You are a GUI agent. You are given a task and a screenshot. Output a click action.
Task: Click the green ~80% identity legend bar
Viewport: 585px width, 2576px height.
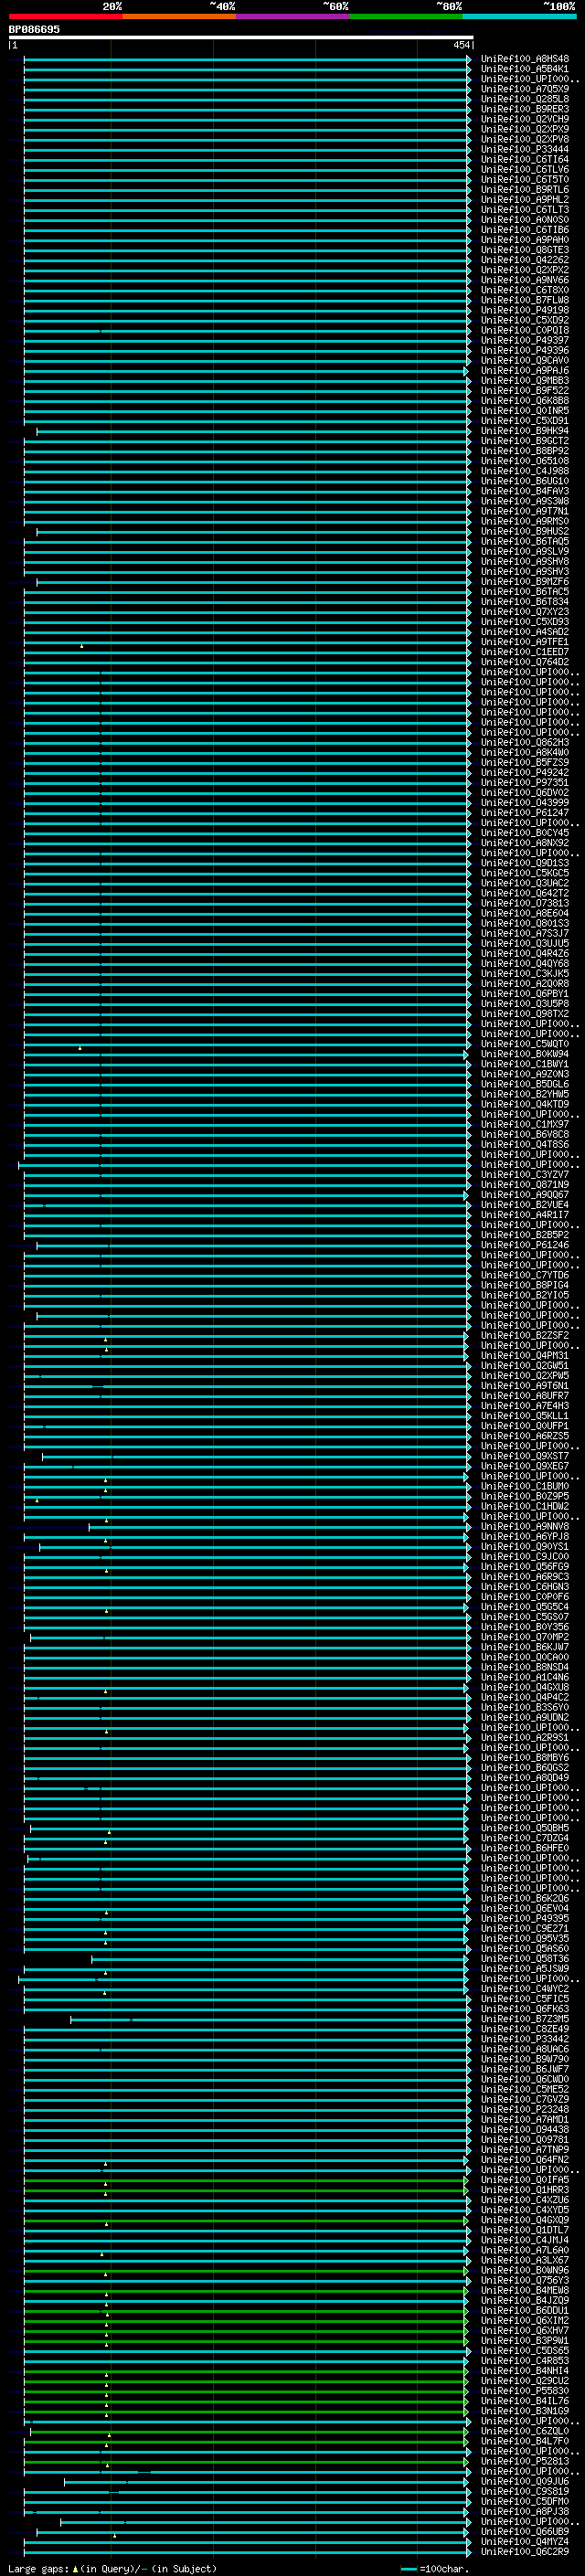pos(407,16)
